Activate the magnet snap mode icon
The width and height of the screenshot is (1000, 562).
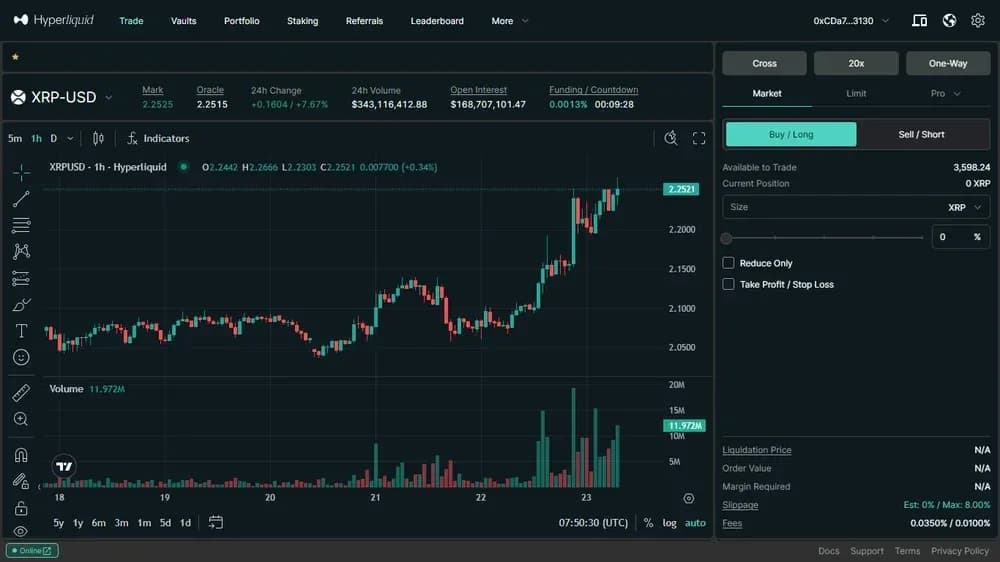click(x=21, y=455)
